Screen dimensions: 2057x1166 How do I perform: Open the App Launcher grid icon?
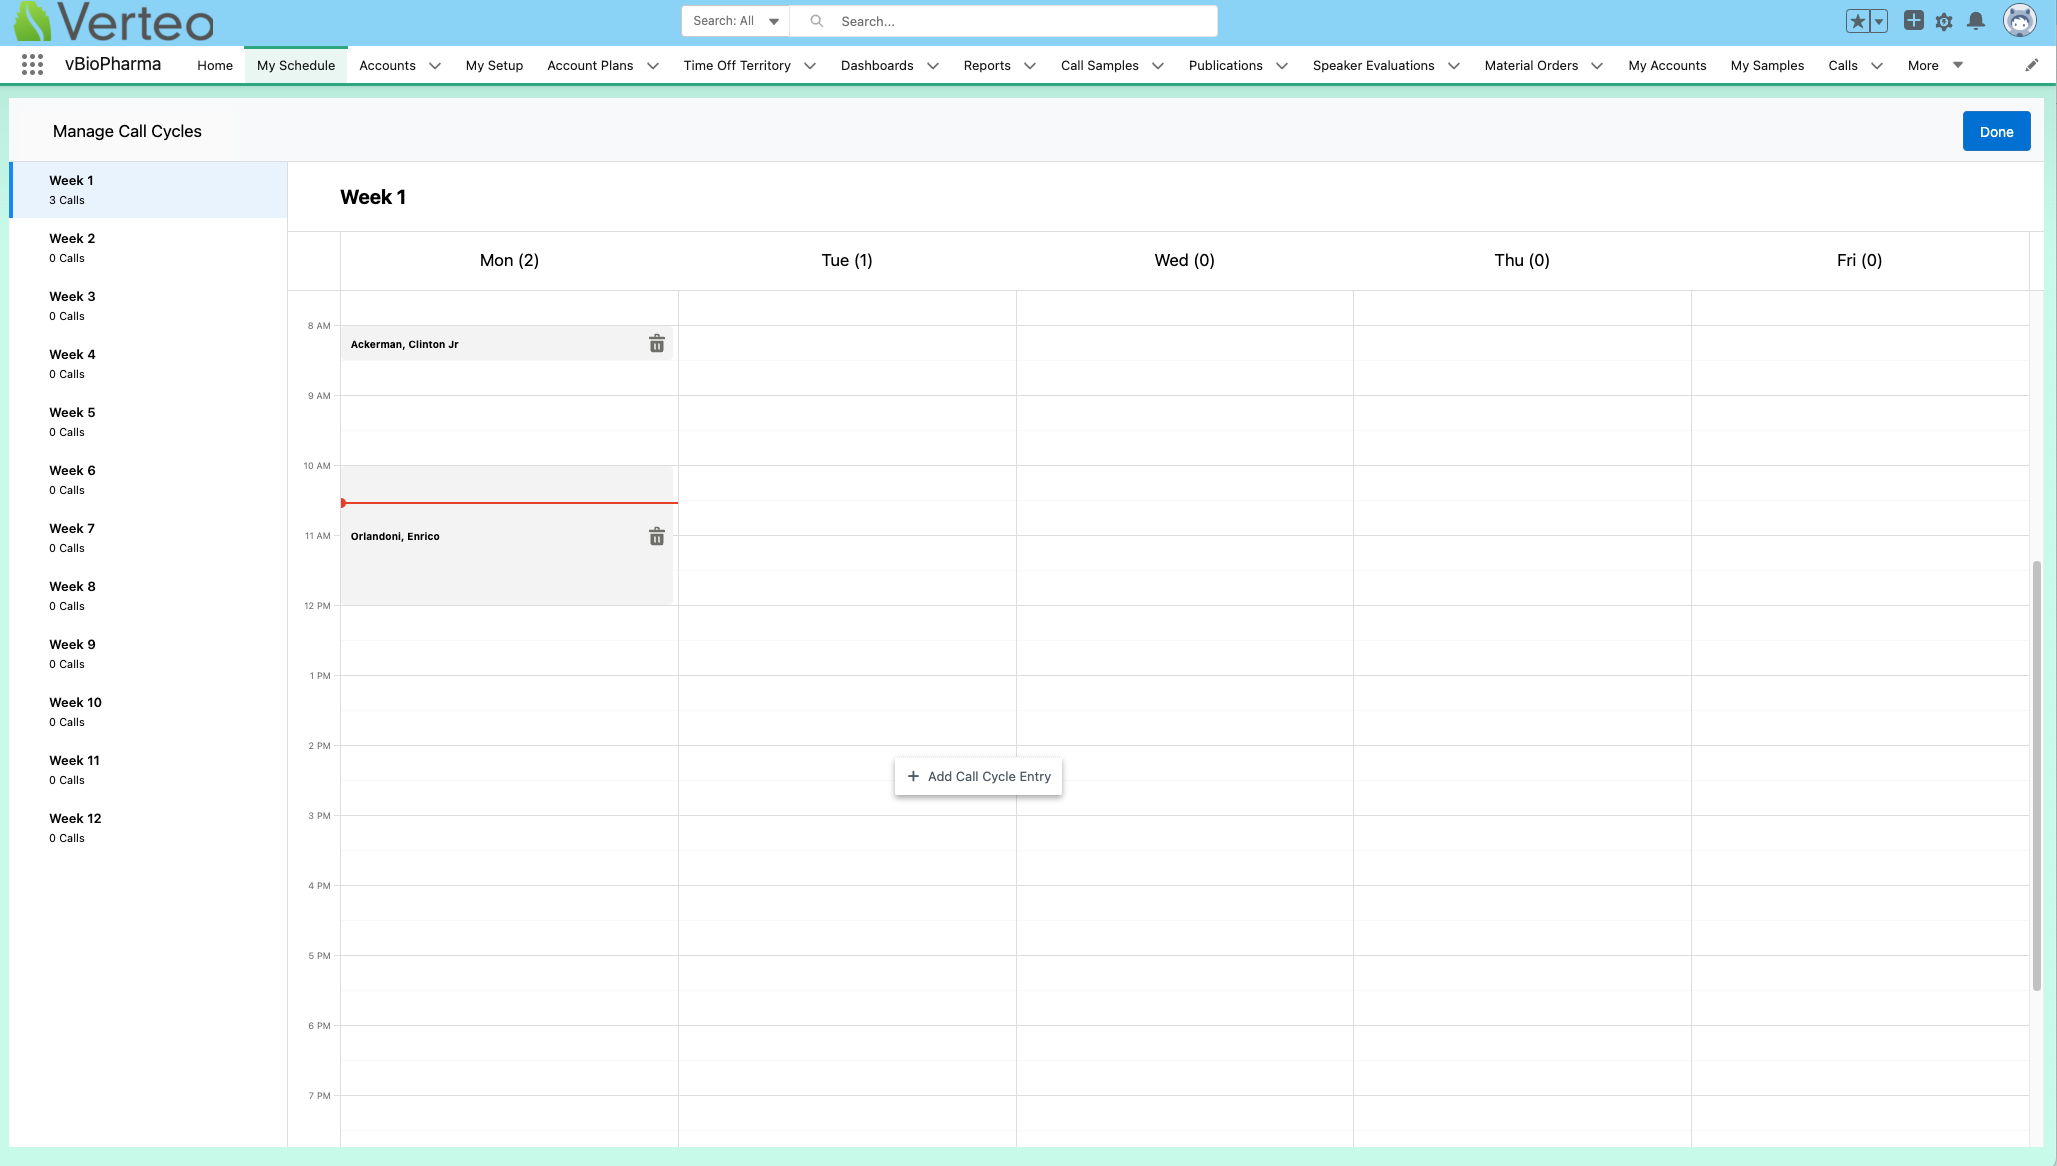32,64
